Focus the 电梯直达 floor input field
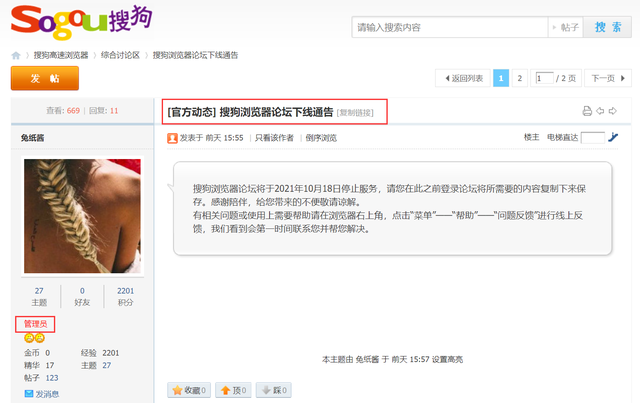This screenshot has height=403, width=640. coord(593,138)
